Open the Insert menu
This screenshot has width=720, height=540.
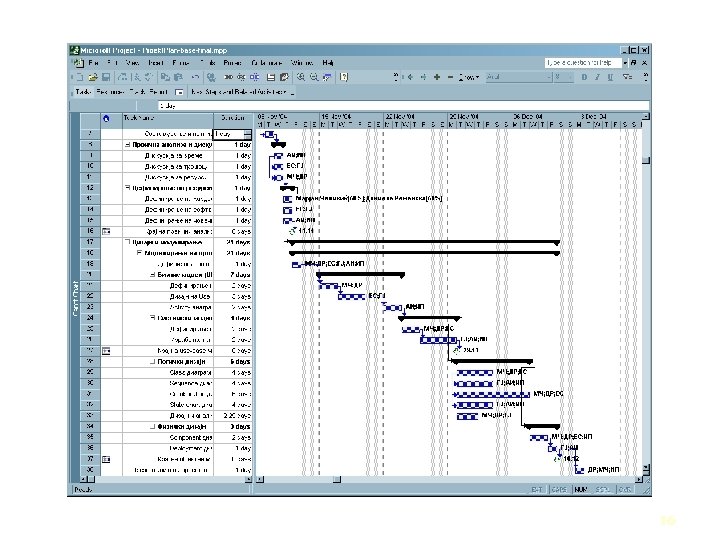[156, 62]
